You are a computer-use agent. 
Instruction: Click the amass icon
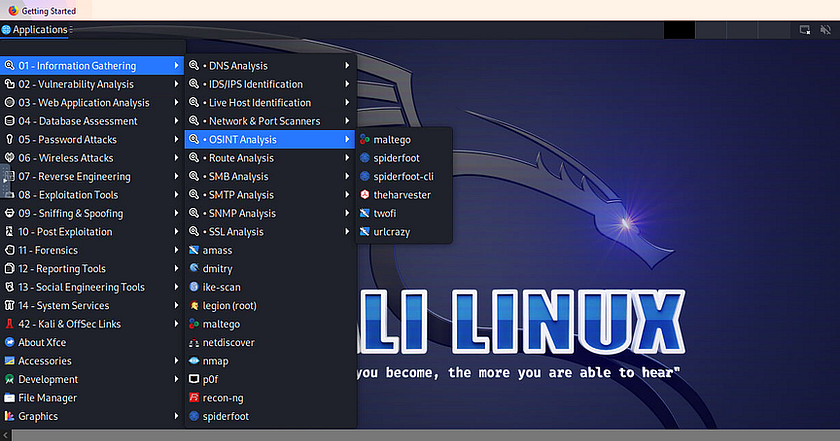pyautogui.click(x=194, y=250)
